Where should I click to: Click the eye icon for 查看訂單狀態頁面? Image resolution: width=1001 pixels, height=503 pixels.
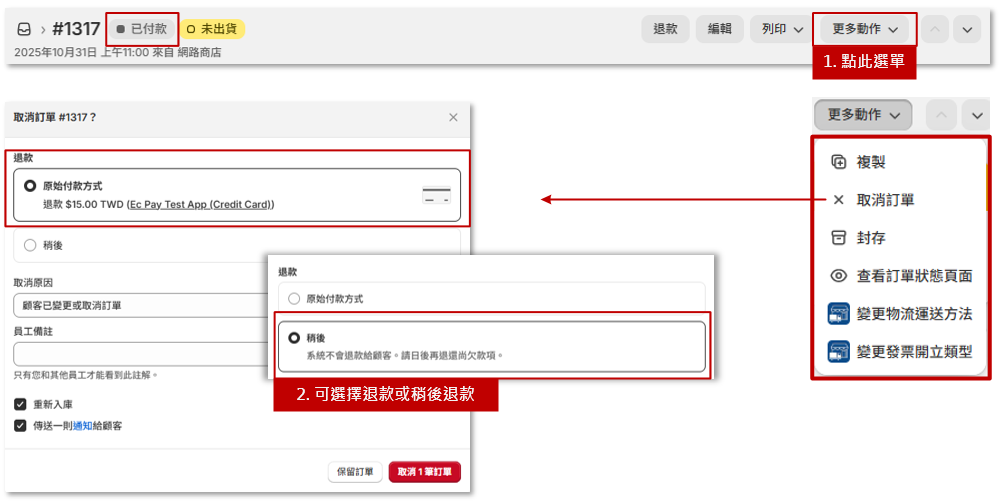[x=838, y=276]
